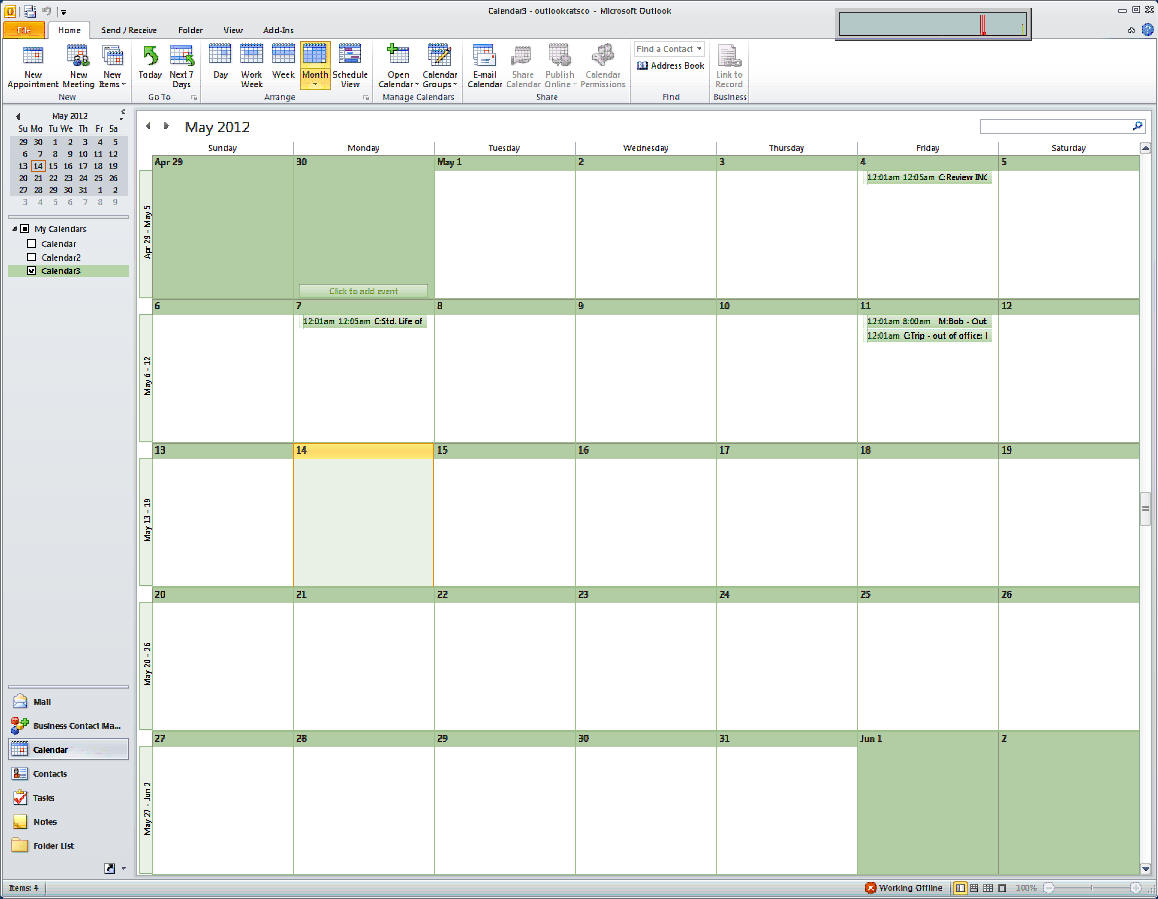This screenshot has height=899, width=1158.
Task: Uncheck the Calendar3 checkbox
Action: 31,271
